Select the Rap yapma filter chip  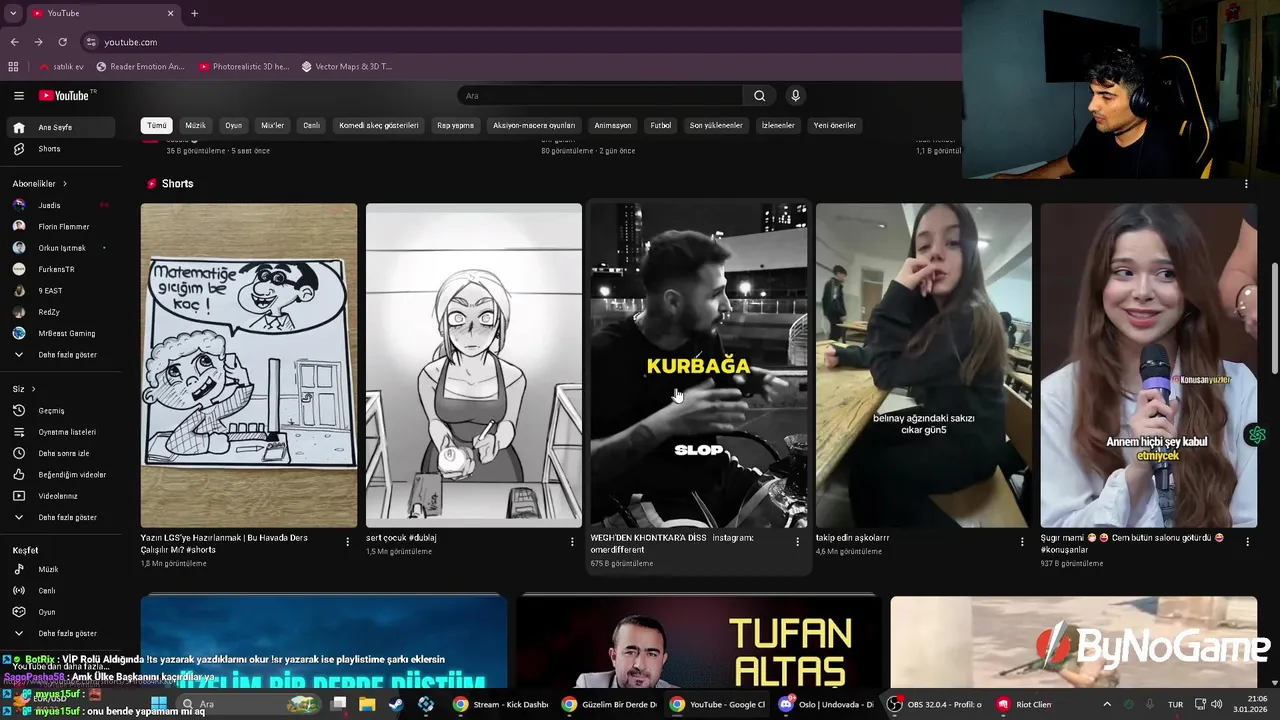[x=456, y=125]
